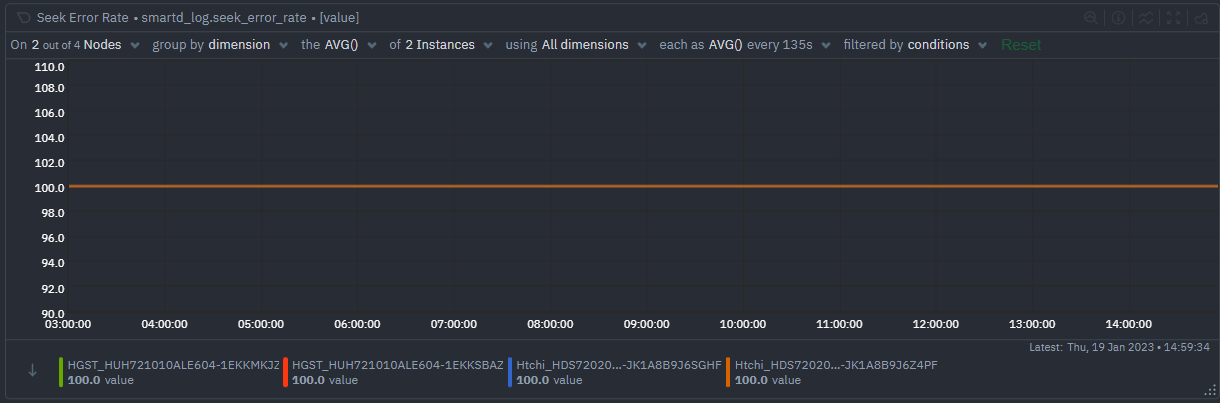1220x403 pixels.
Task: Open the filtered by conditions dropdown
Action: pos(915,45)
